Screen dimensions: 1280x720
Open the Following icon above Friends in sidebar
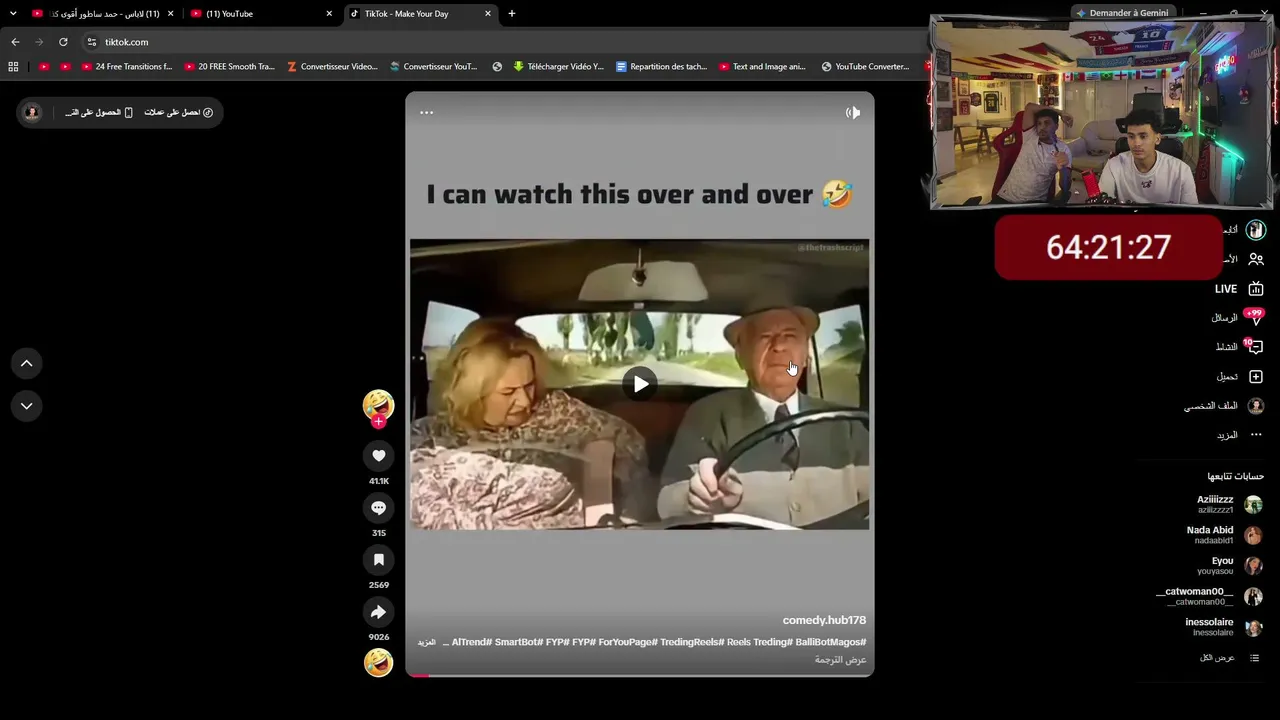[1256, 230]
